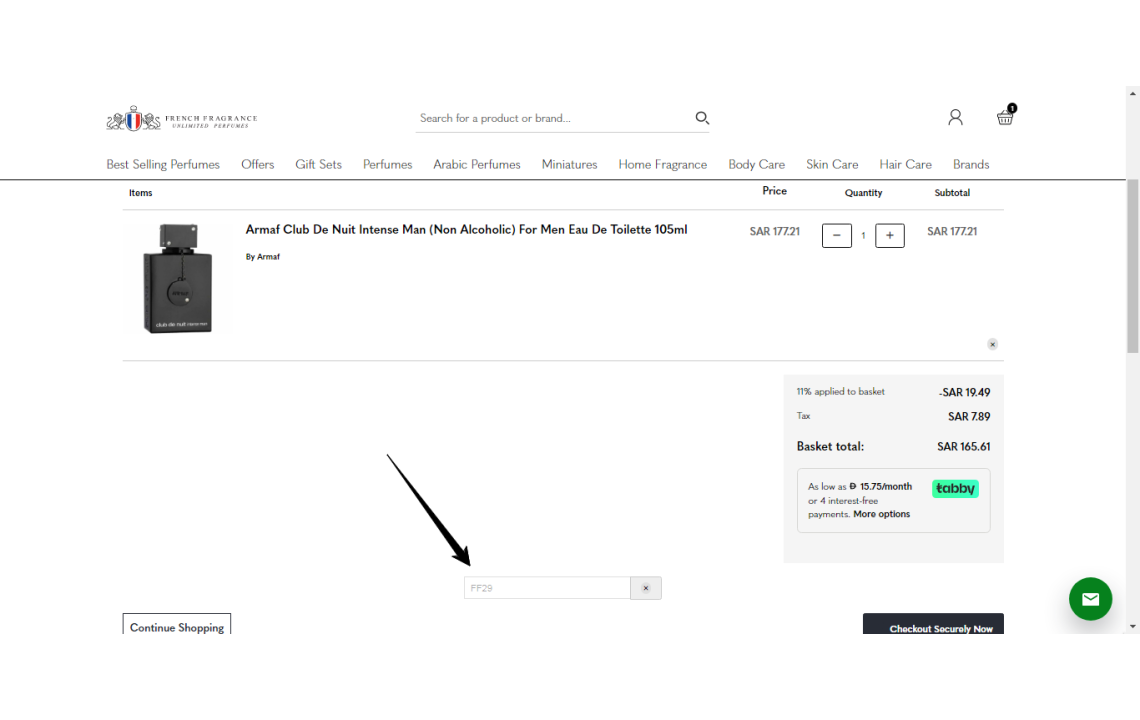Click the page vertical scrollbar thumb

coord(1133,265)
